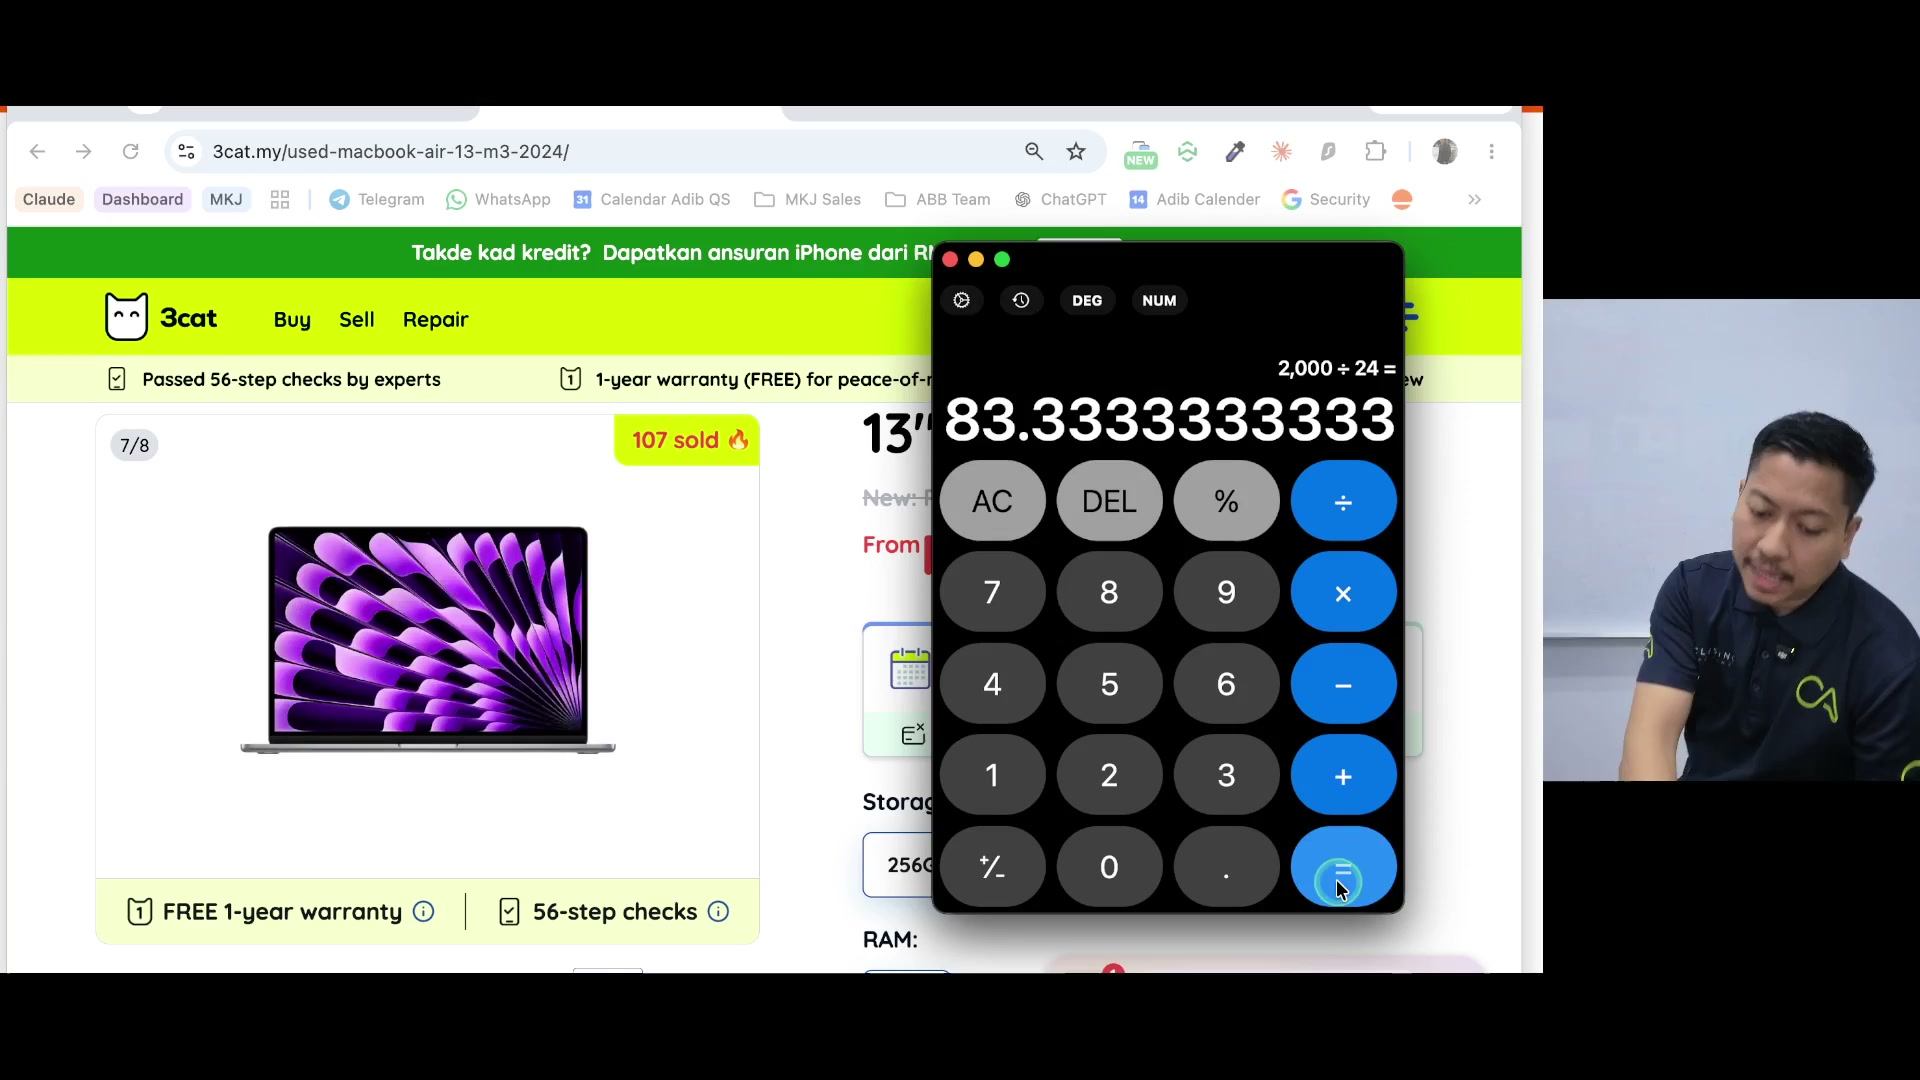Open the Buy menu
Viewport: 1920px width, 1080px height.
(292, 319)
